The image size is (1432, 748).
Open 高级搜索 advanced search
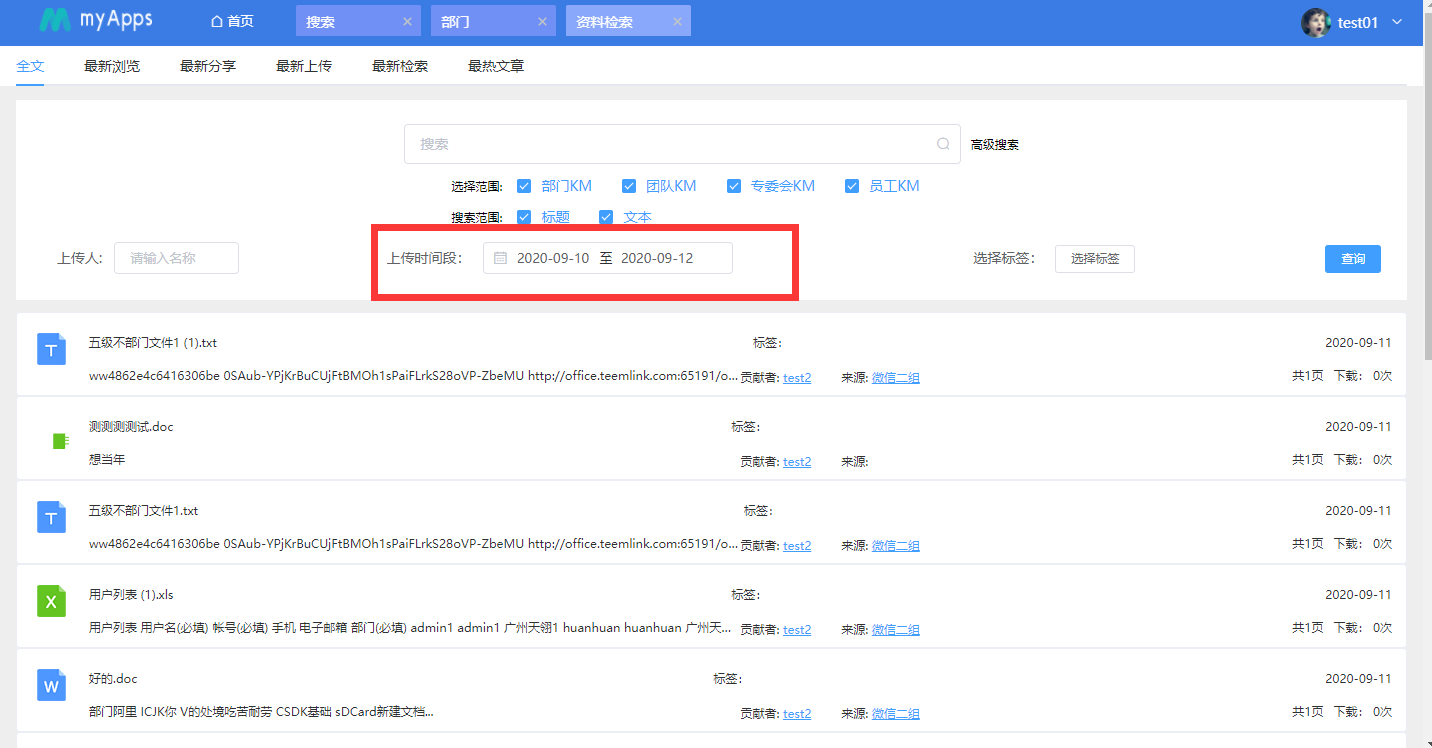tap(995, 144)
